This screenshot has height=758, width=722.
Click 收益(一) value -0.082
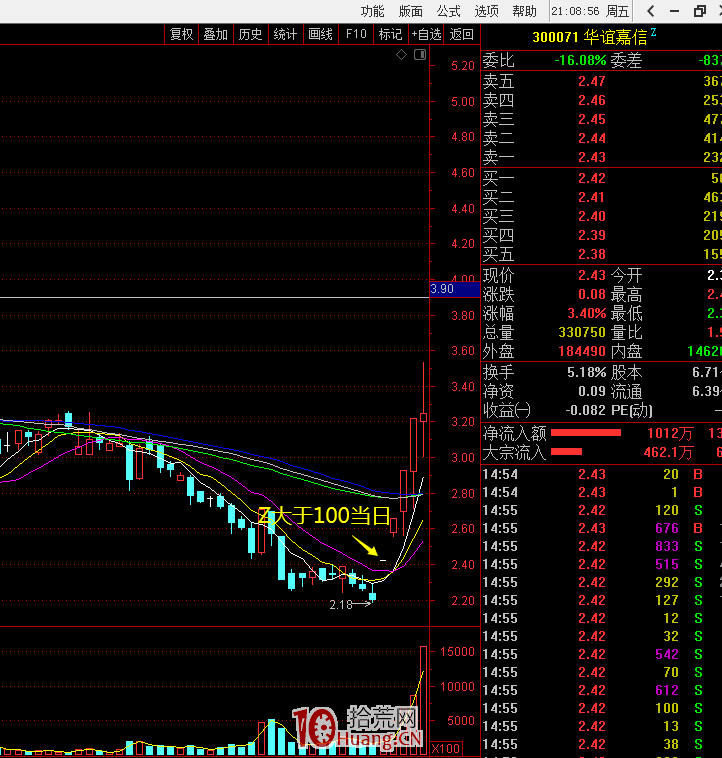click(x=585, y=410)
